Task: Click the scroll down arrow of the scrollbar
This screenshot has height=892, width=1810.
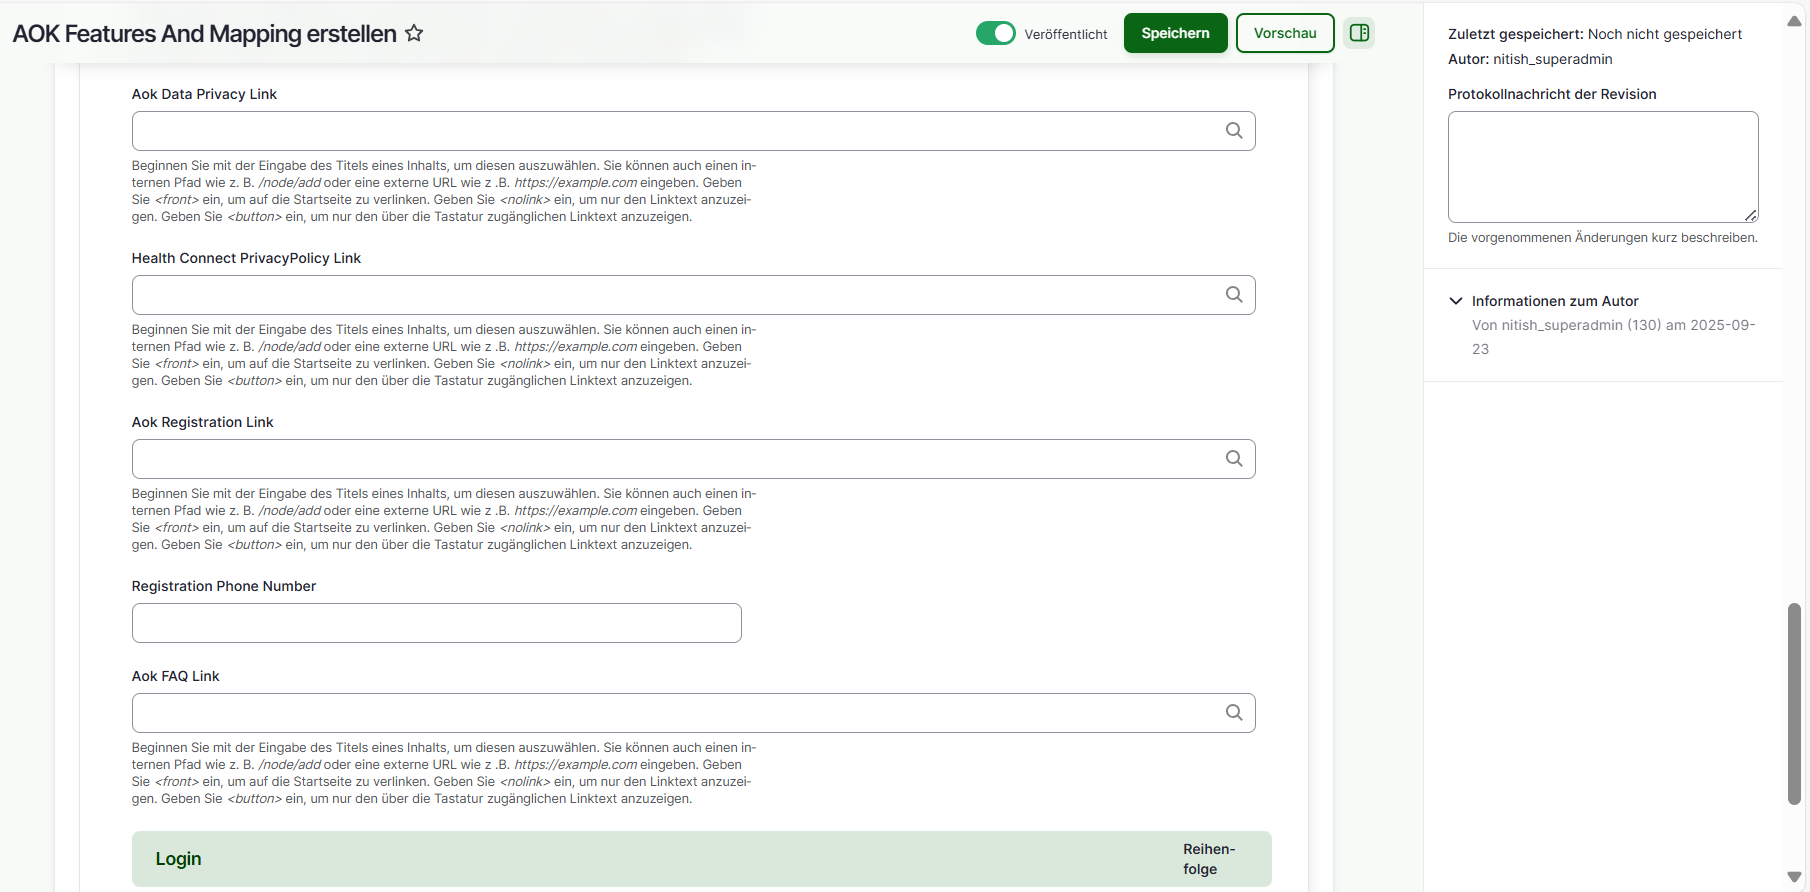Action: [x=1794, y=877]
